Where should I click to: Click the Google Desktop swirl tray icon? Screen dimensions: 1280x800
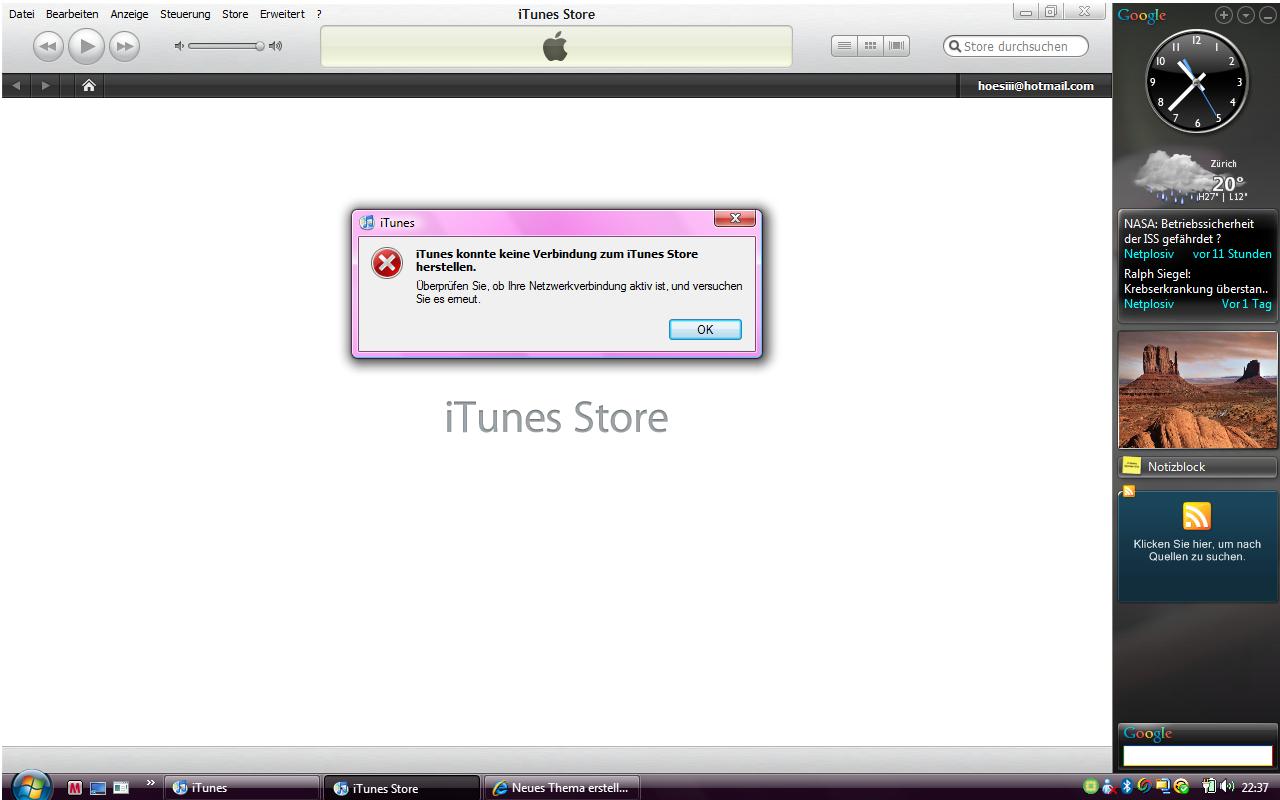[x=1143, y=787]
